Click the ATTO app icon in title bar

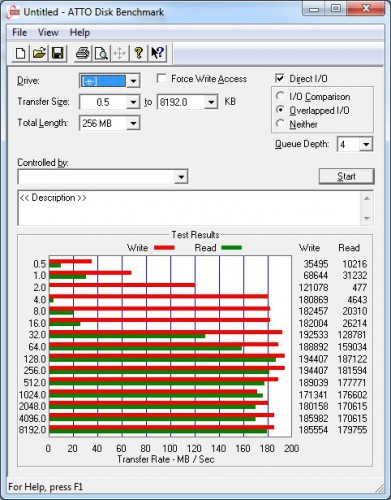13,12
